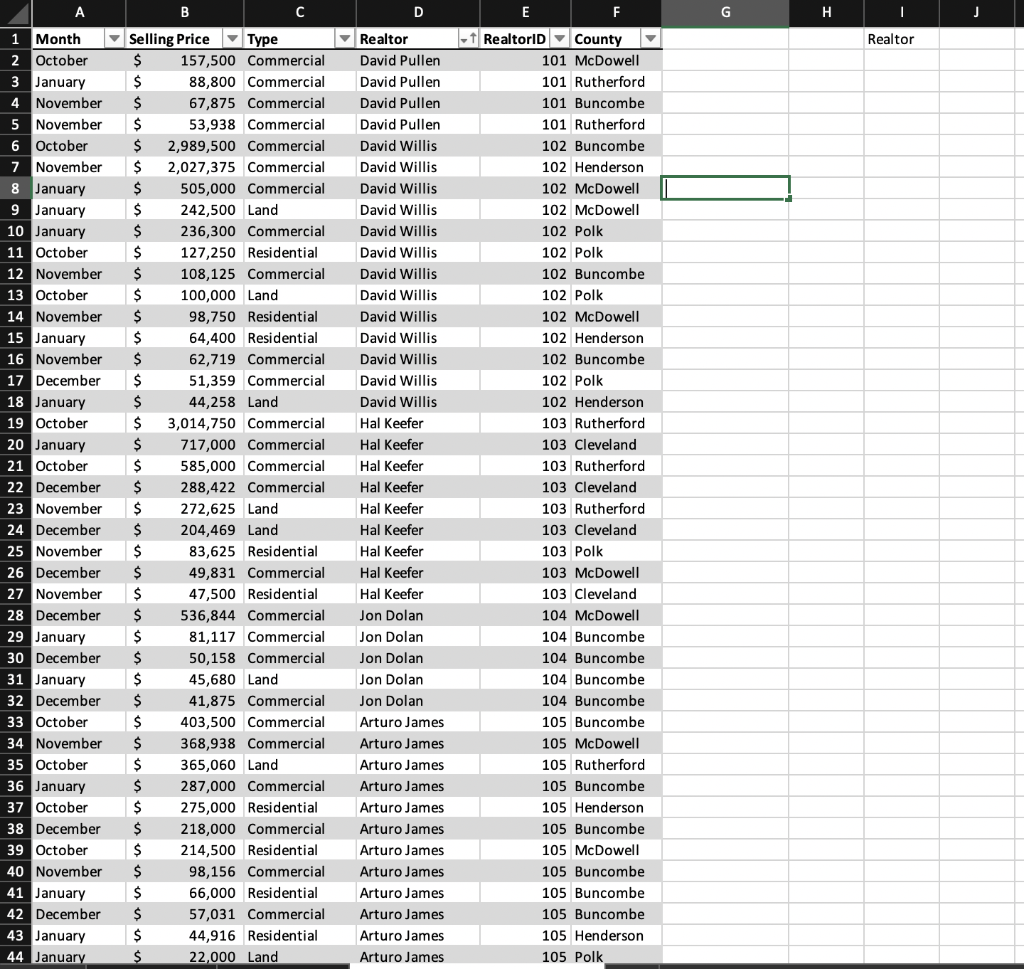Click the 2,989,500 selling price cell
This screenshot has height=969, width=1024.
185,146
